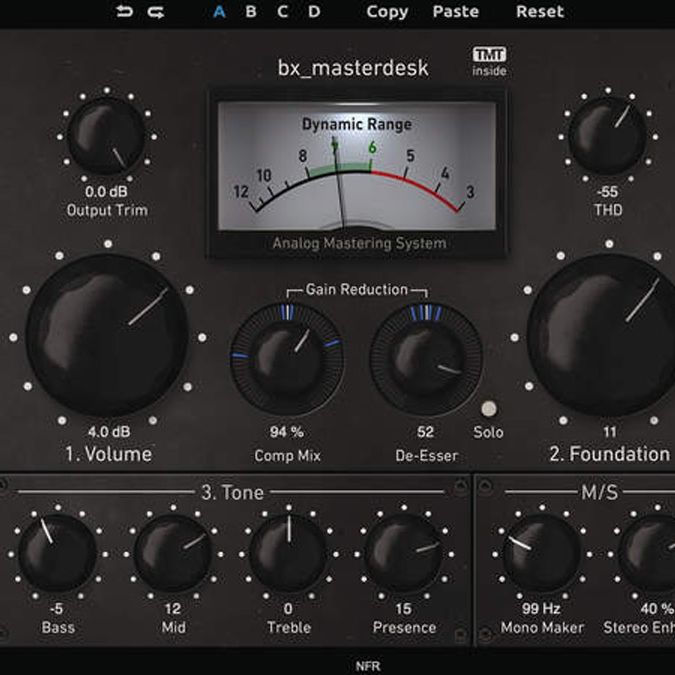Click the Presence tone knob

pos(404,554)
